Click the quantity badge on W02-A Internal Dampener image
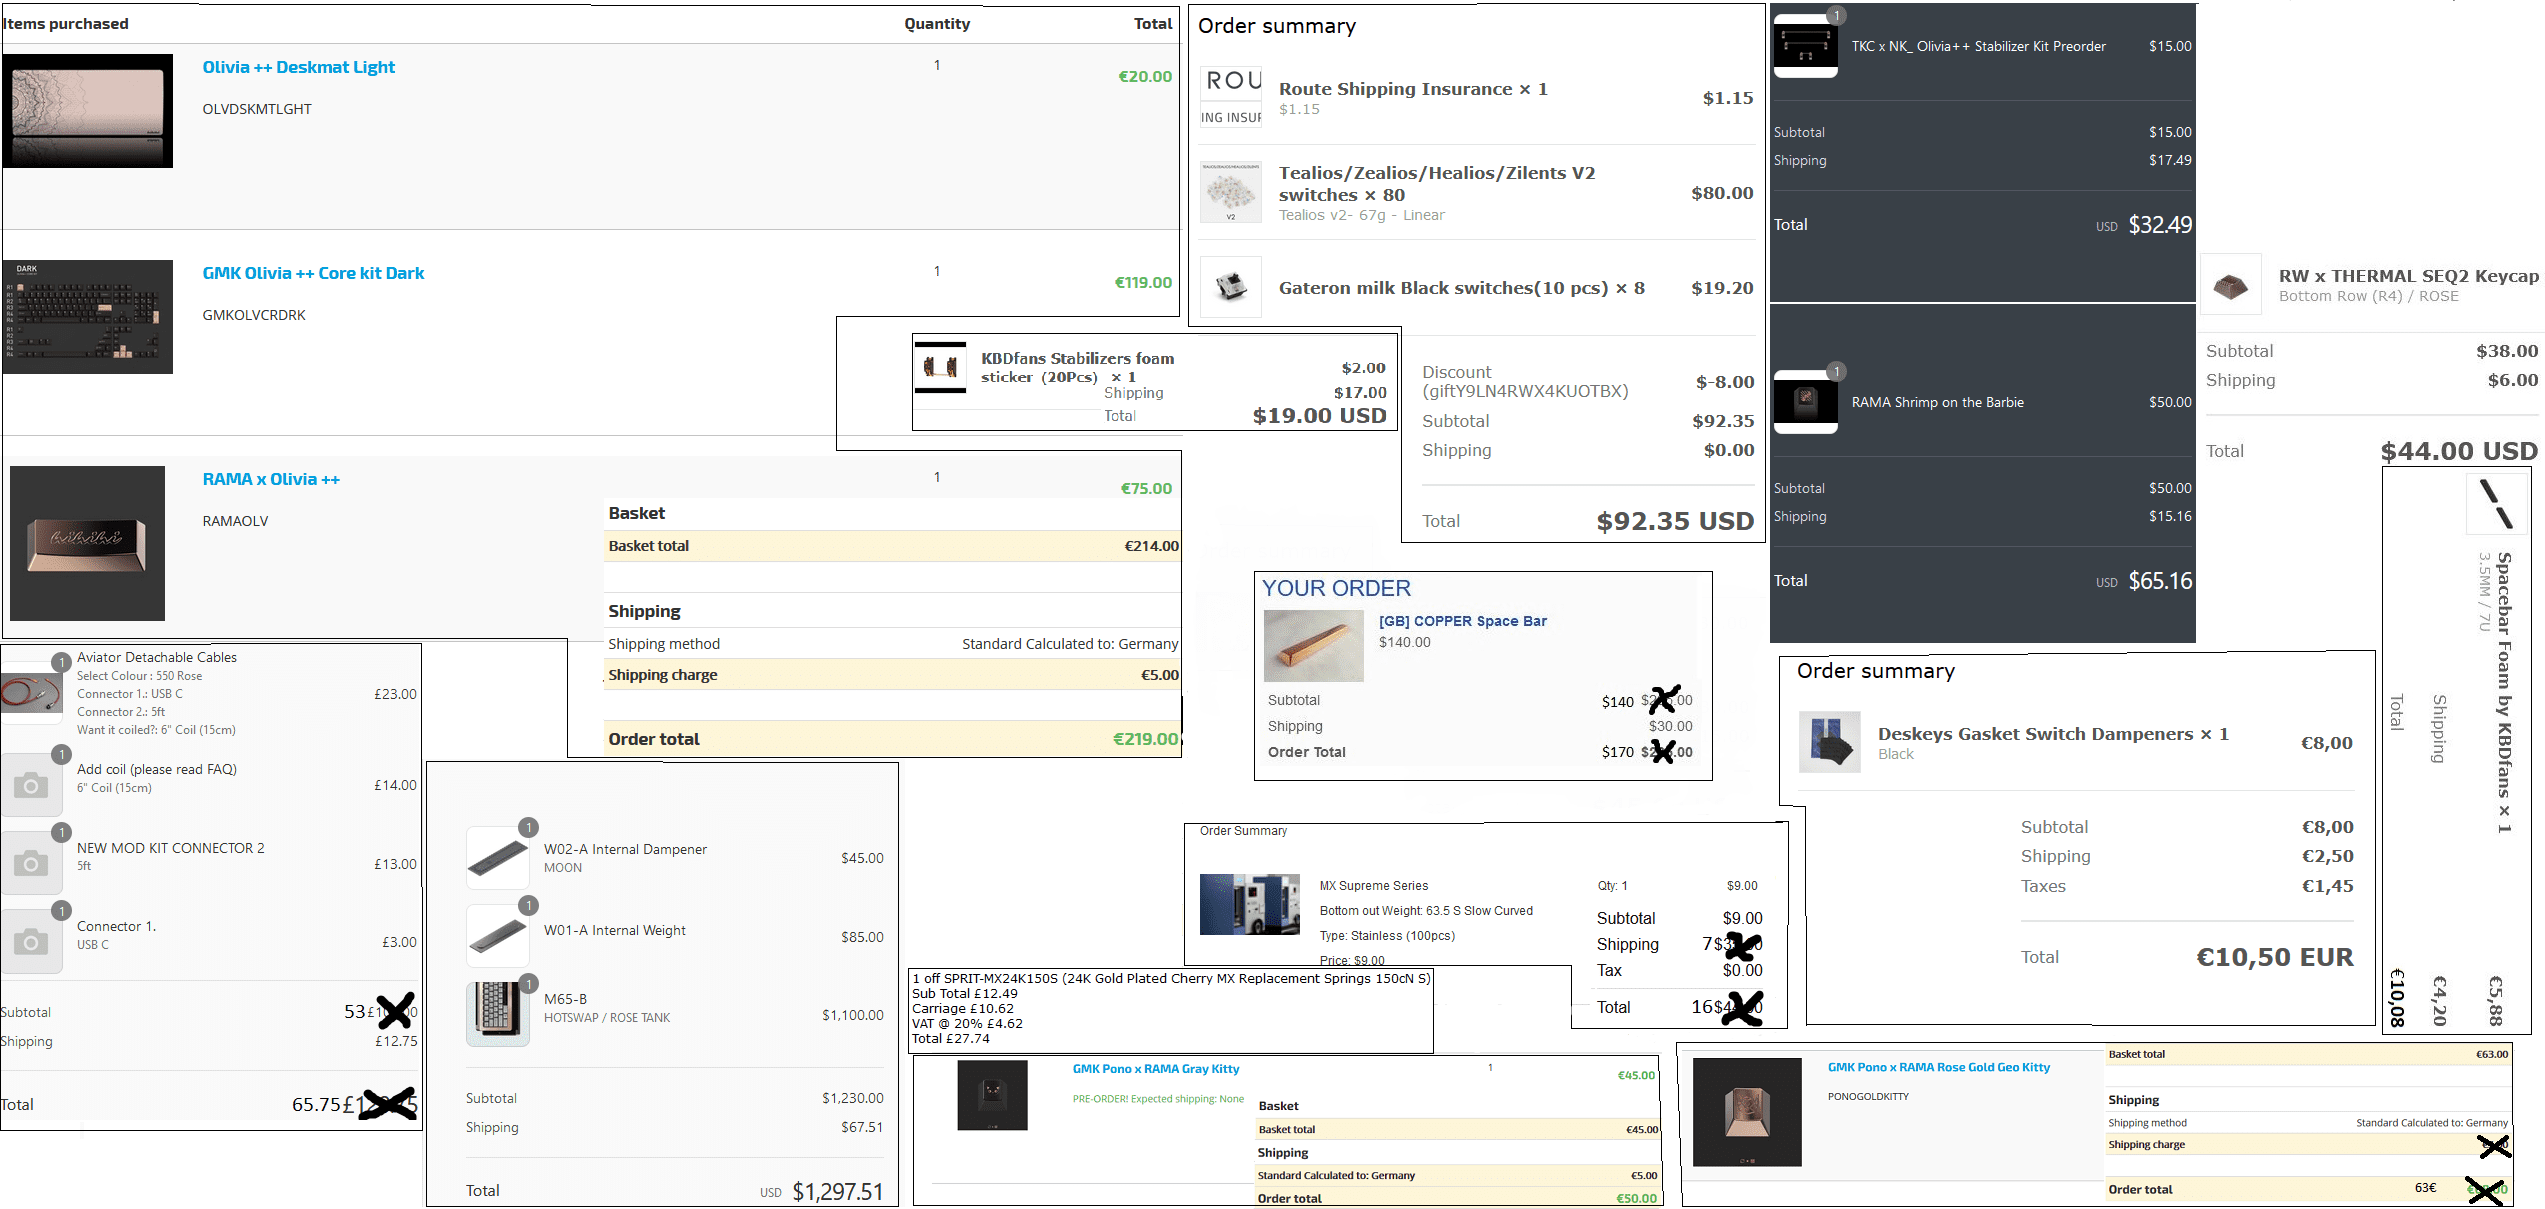The width and height of the screenshot is (2545, 1209). [x=529, y=828]
